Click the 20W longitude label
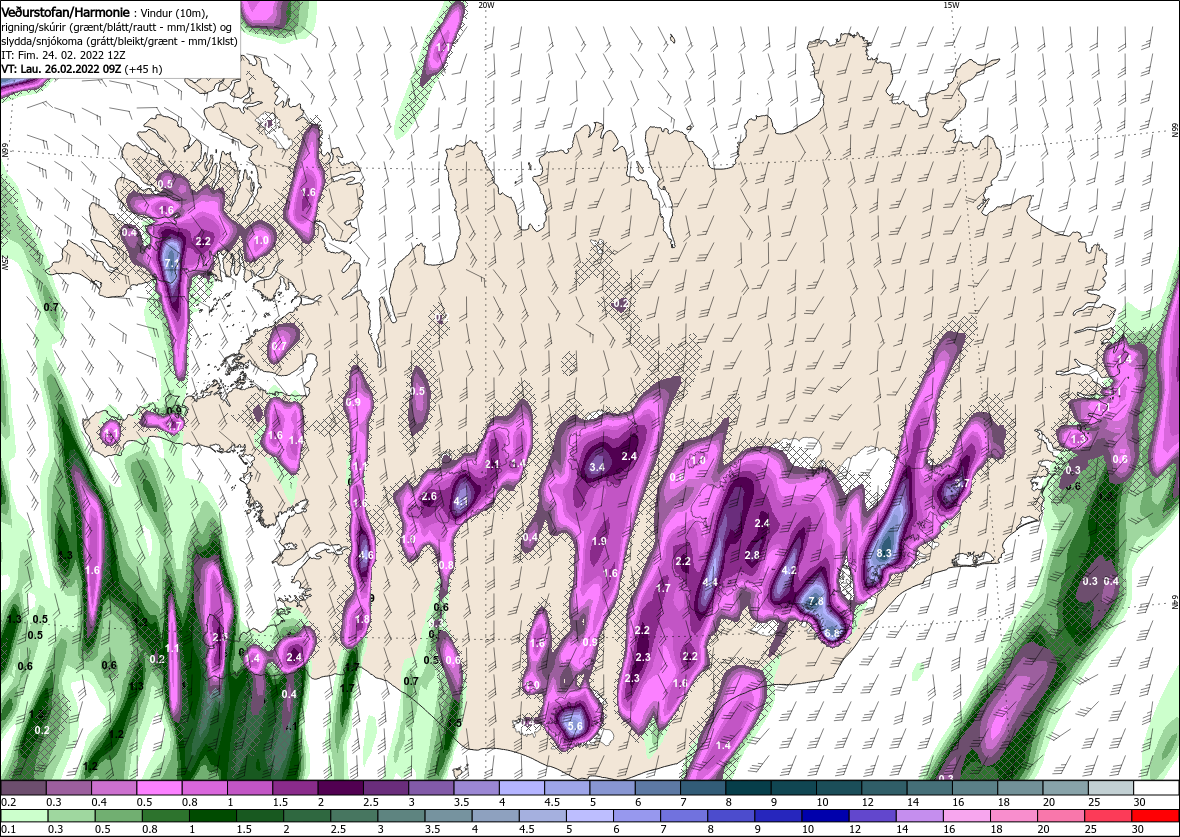 [x=486, y=5]
